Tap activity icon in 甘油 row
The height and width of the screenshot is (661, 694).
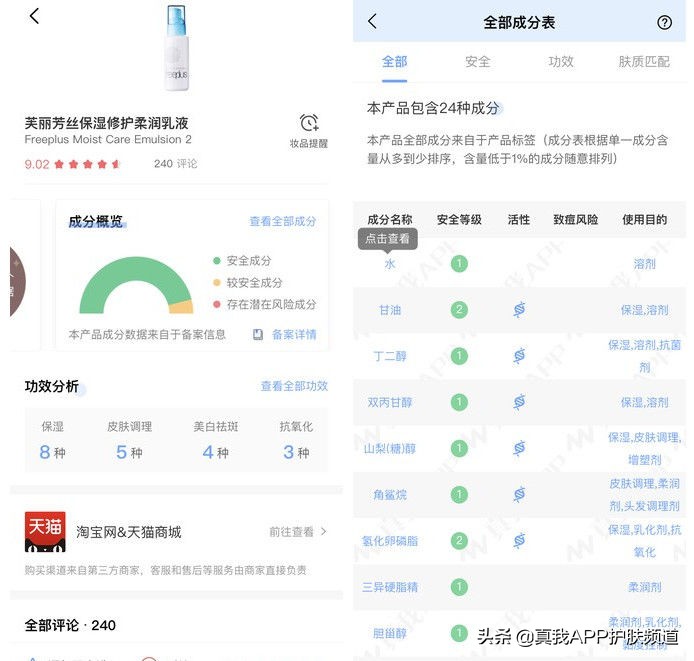point(519,309)
